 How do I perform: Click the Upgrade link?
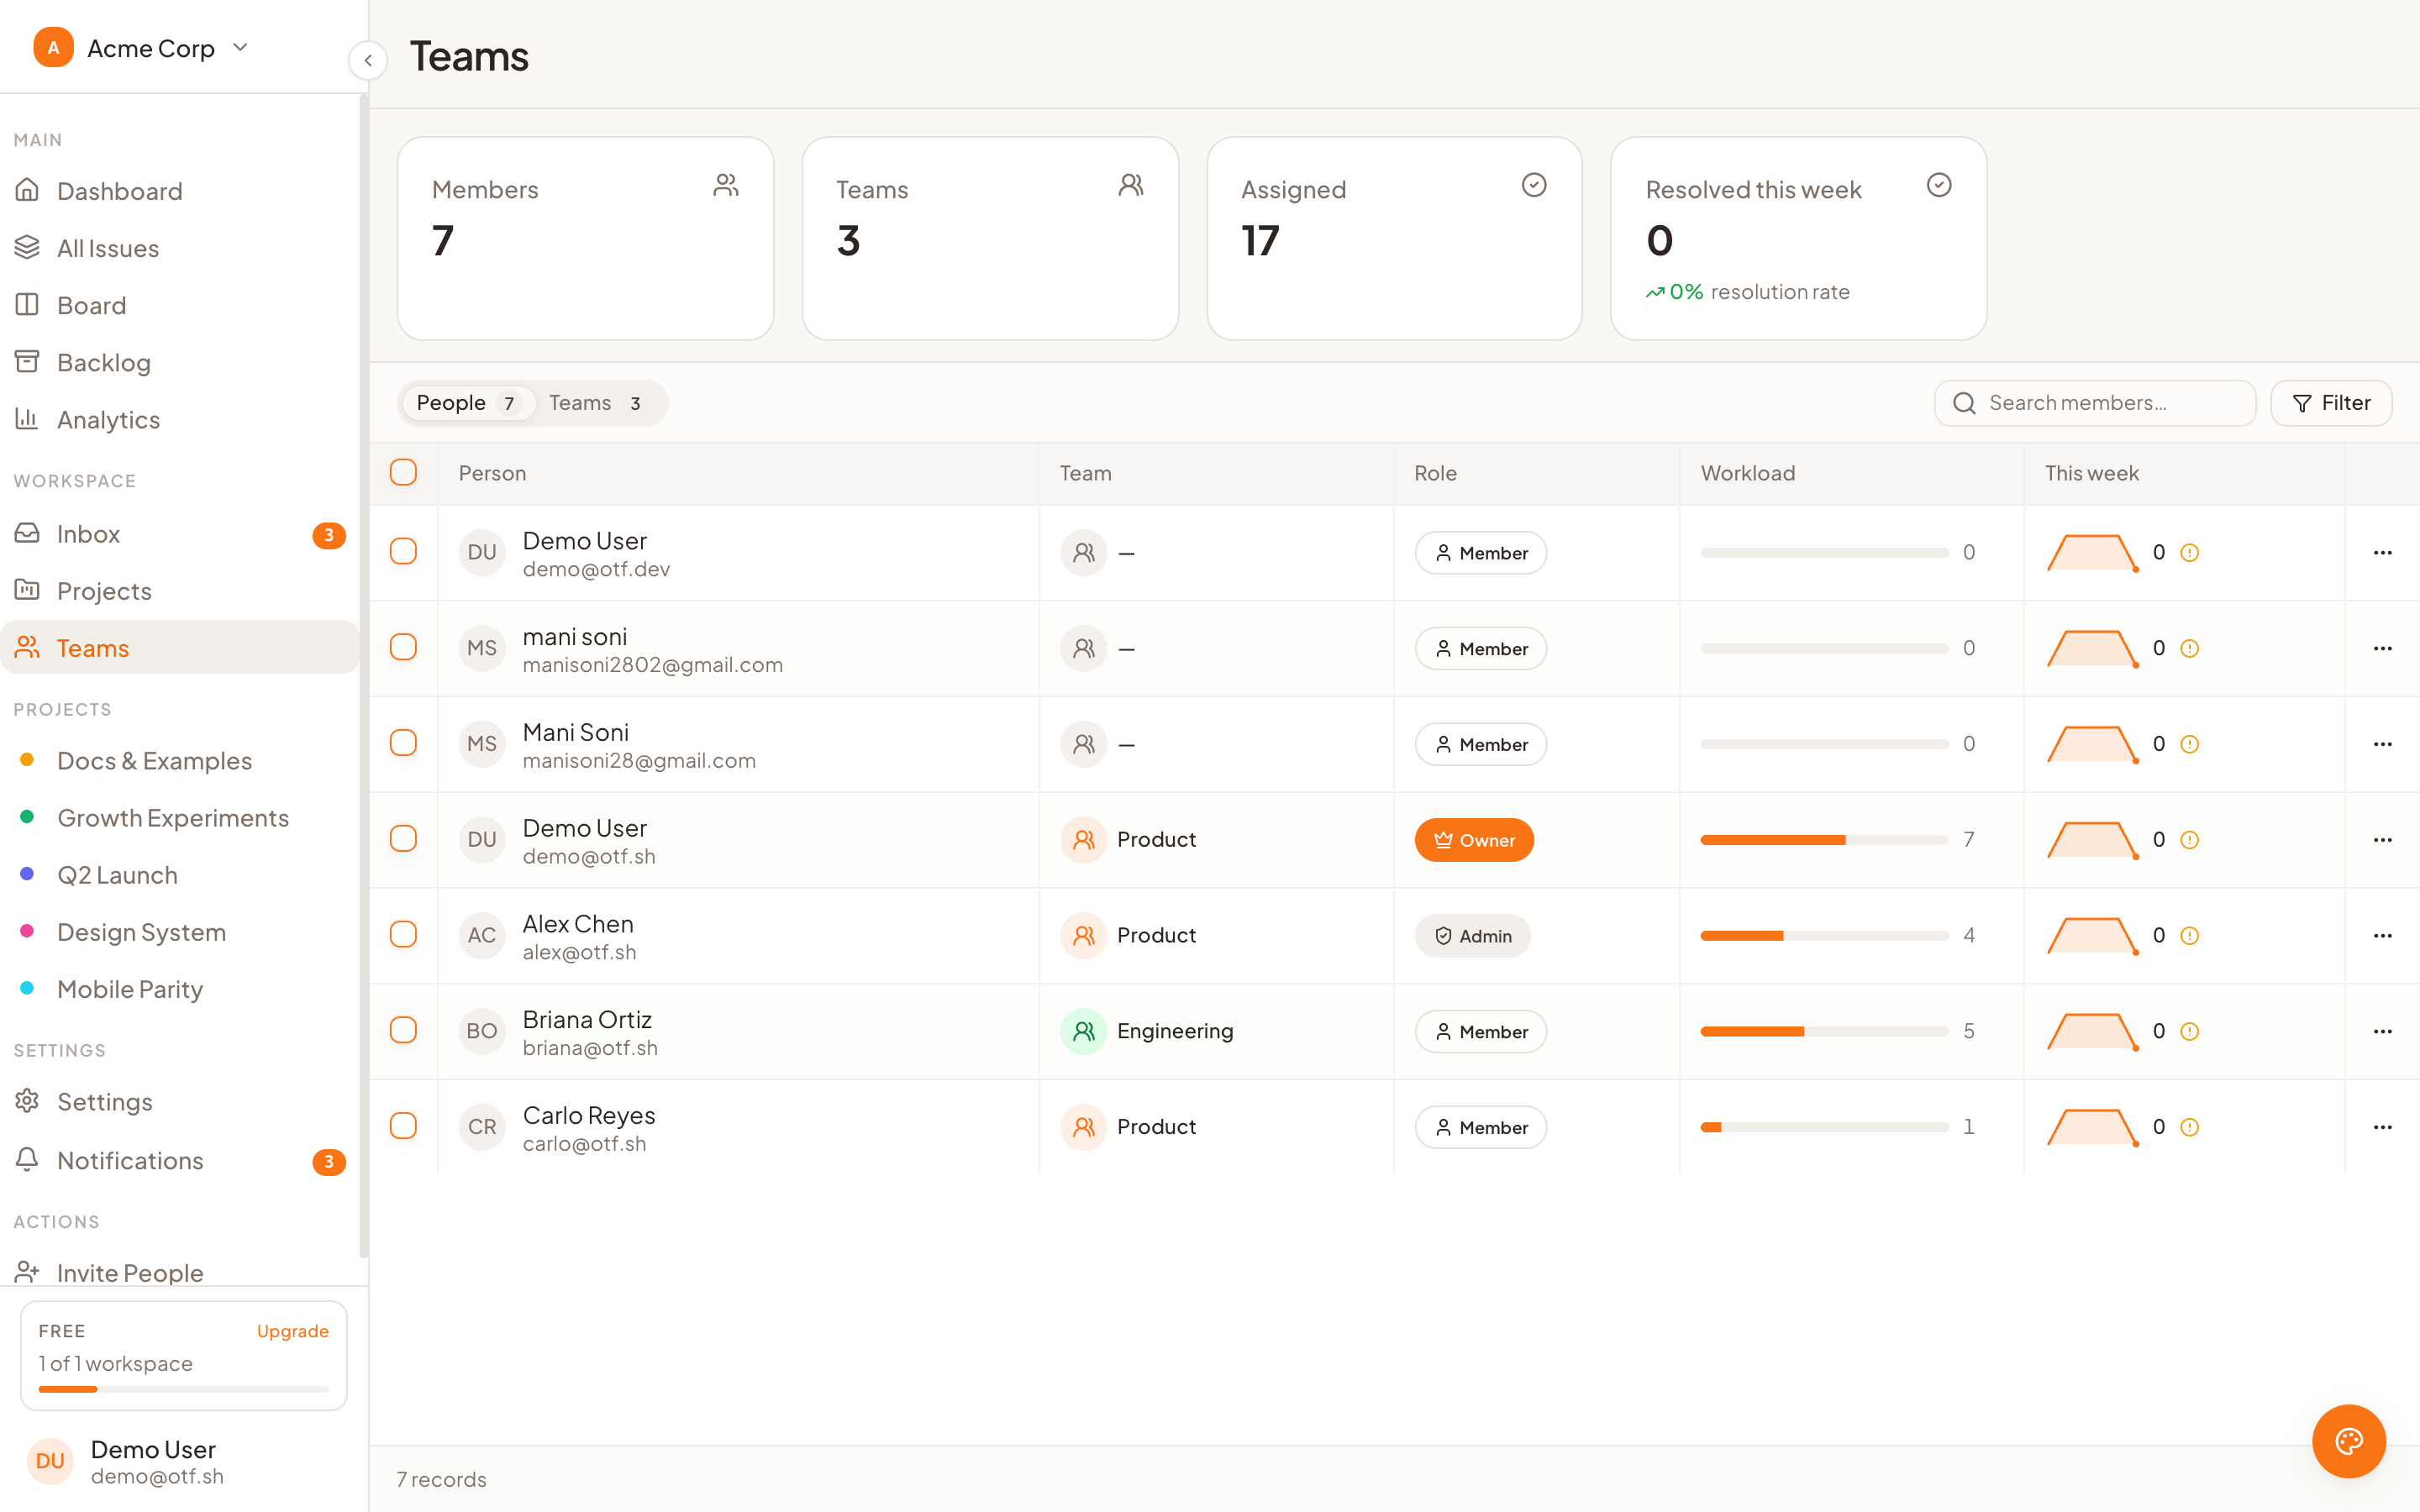pyautogui.click(x=292, y=1331)
